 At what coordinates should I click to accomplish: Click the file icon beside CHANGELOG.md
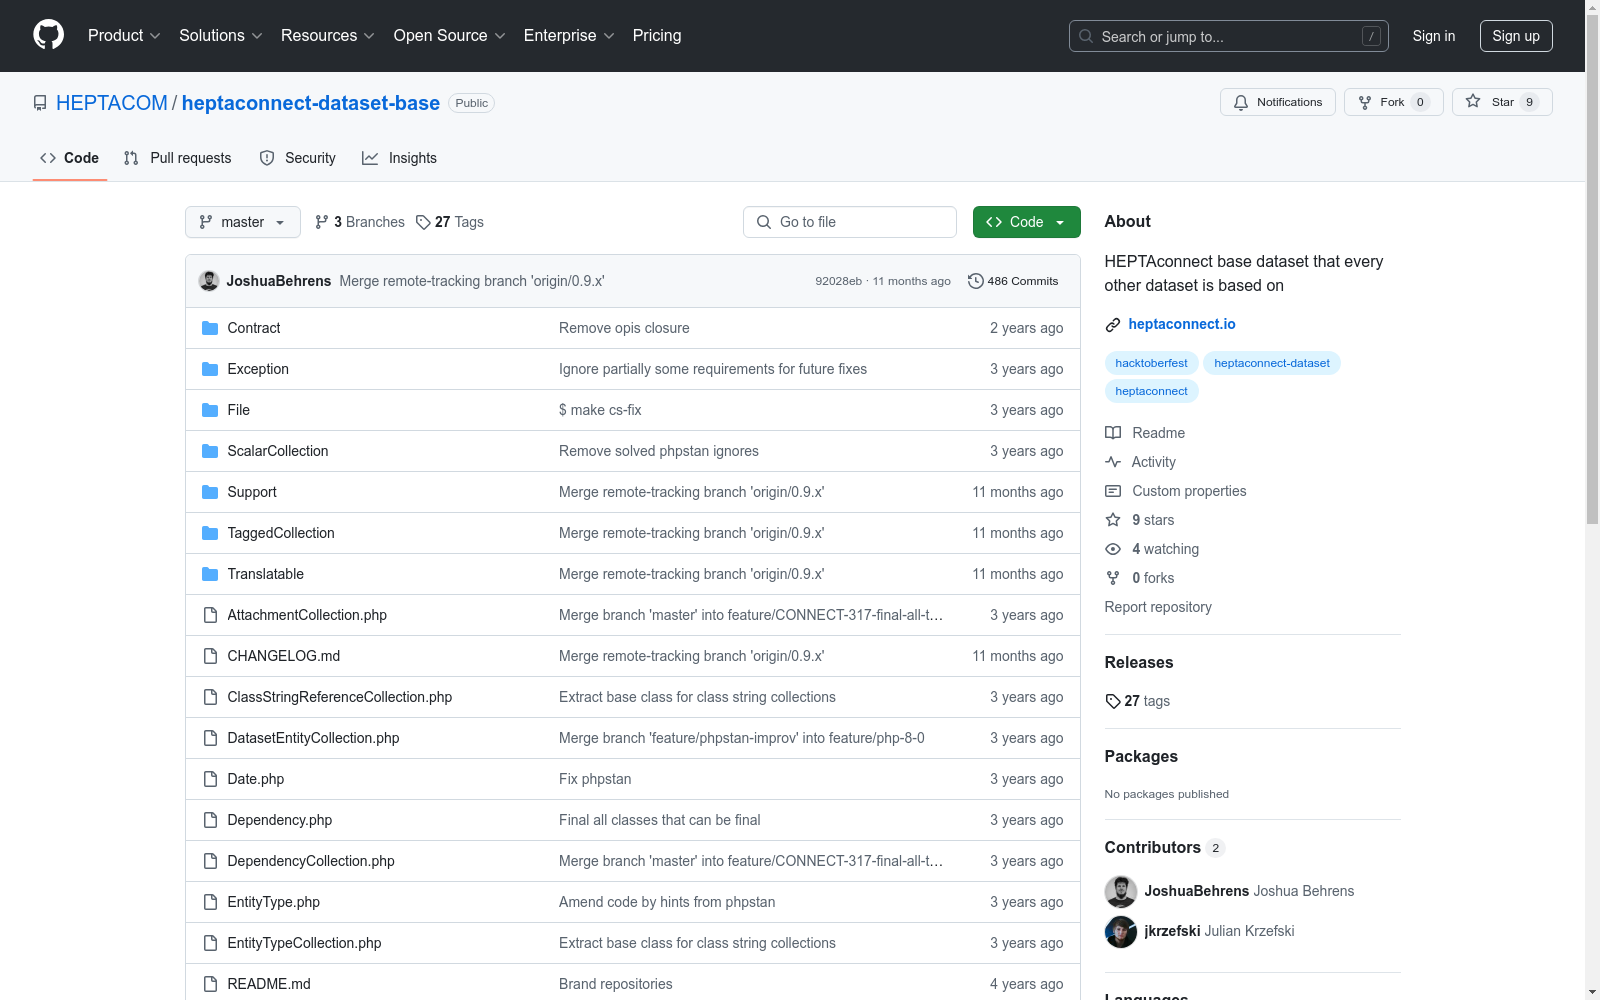click(210, 656)
